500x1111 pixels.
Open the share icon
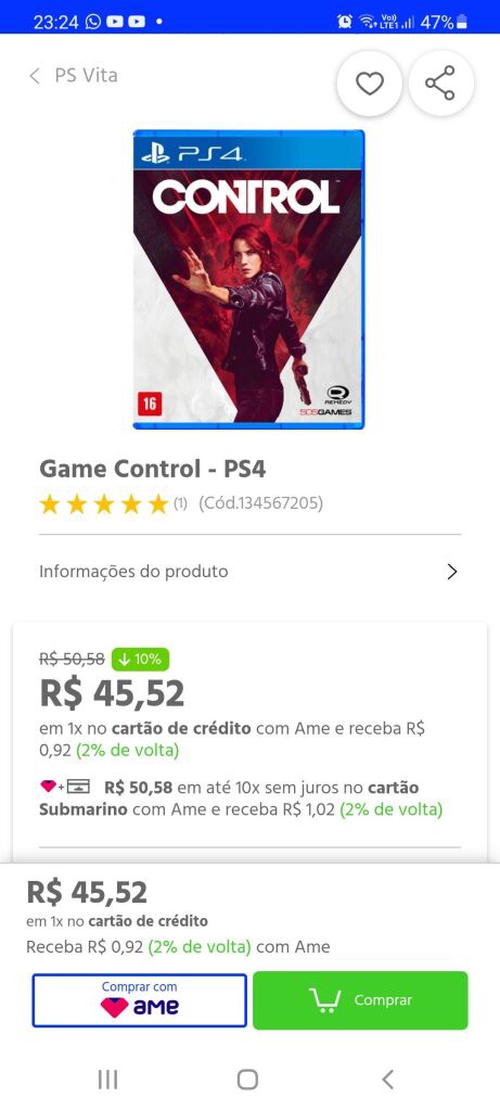440,84
